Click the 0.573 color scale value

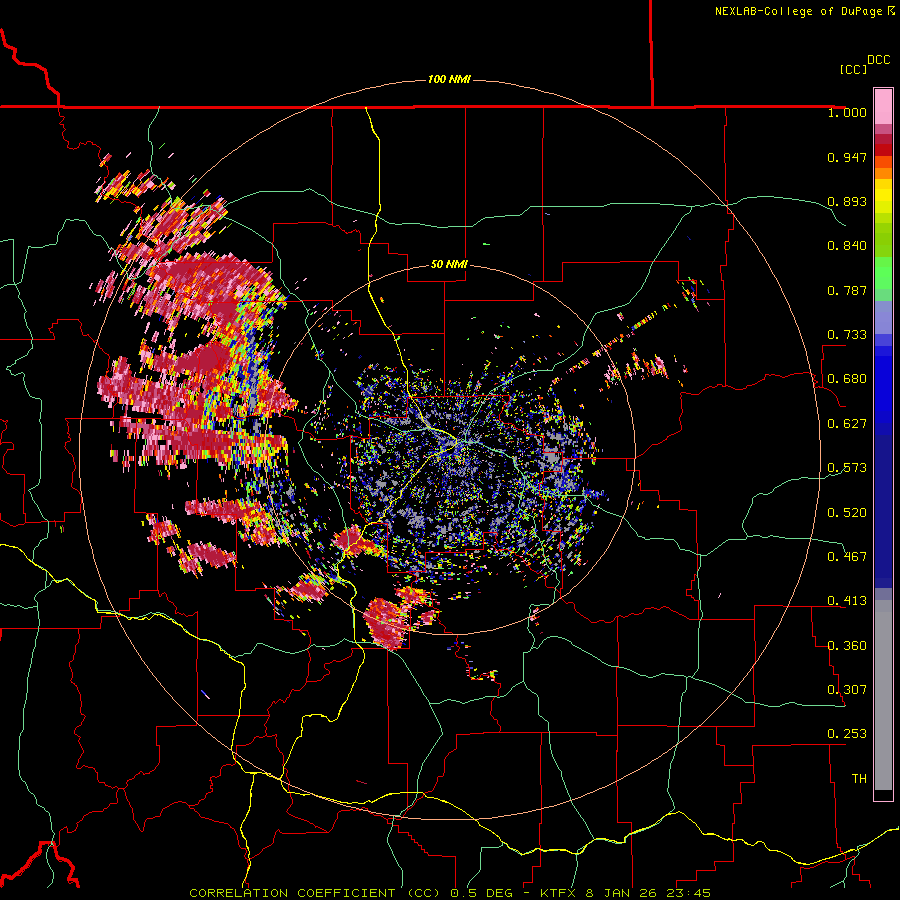click(847, 468)
